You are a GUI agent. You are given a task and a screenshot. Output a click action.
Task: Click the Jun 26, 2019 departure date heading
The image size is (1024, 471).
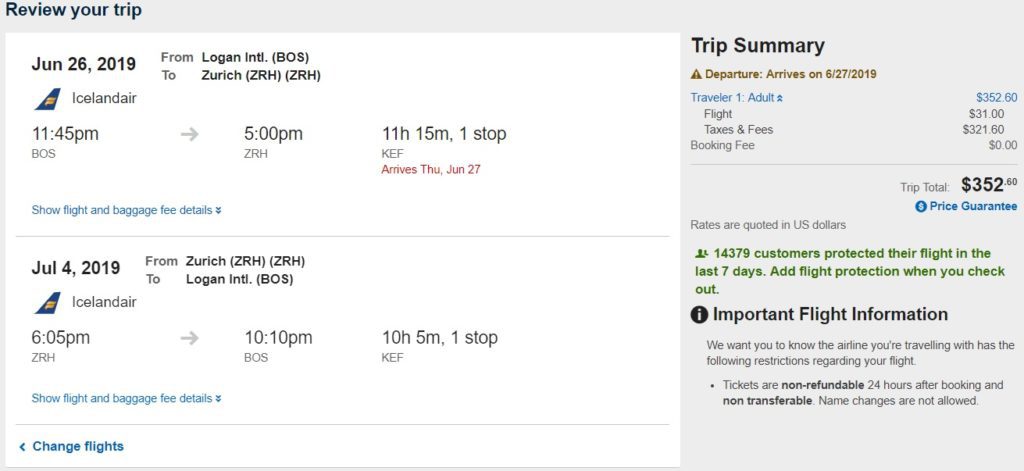[x=84, y=64]
